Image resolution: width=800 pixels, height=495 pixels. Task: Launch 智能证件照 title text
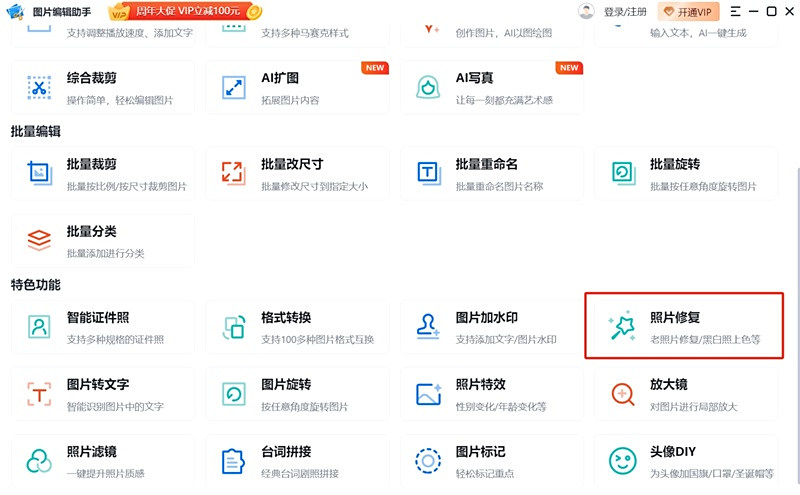point(98,318)
